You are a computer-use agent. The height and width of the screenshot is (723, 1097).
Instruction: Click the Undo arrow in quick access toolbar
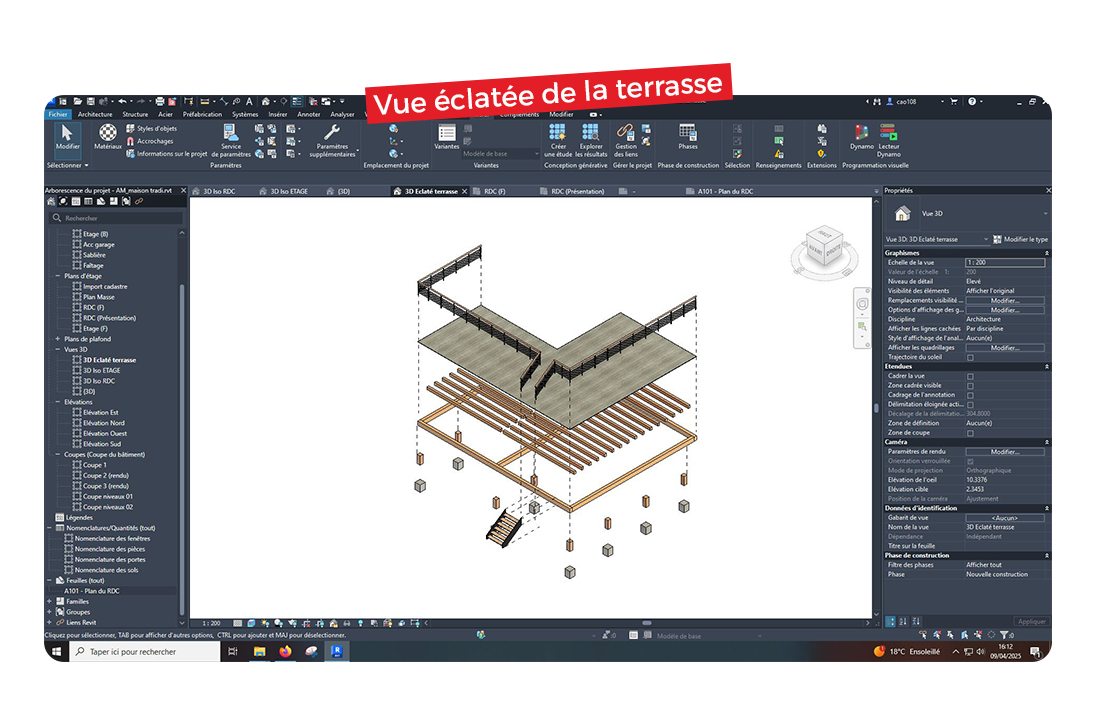122,101
